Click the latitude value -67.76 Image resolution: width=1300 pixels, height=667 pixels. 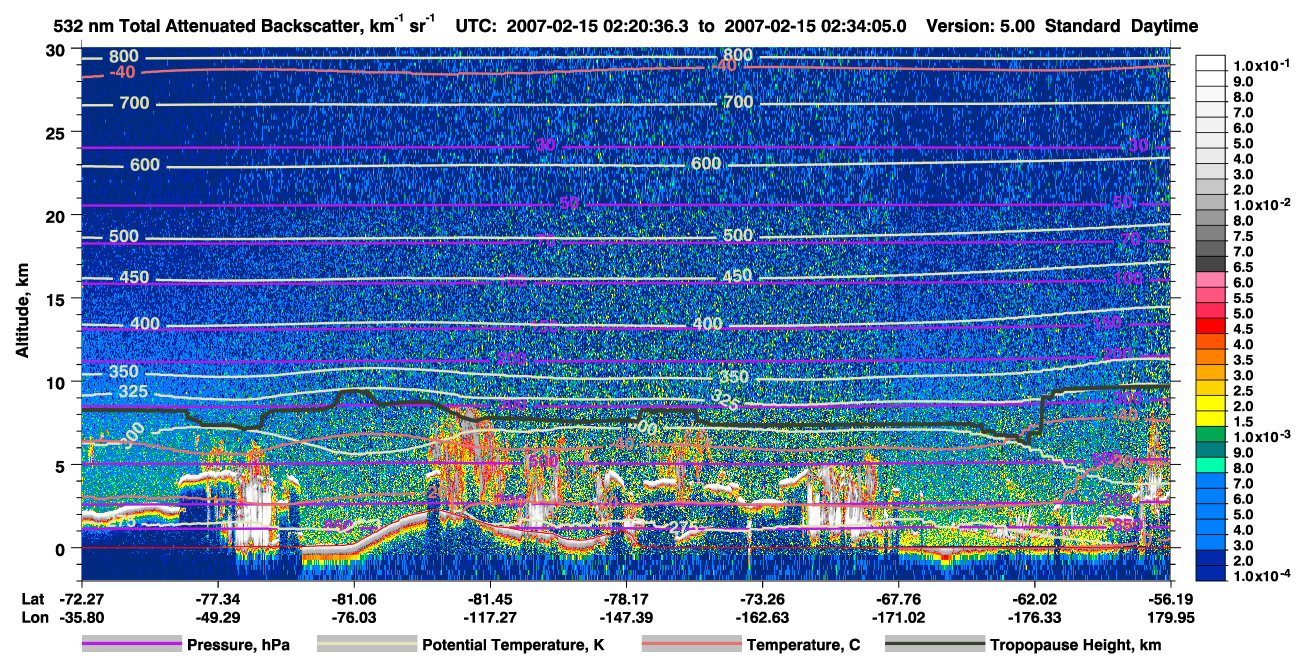(899, 598)
